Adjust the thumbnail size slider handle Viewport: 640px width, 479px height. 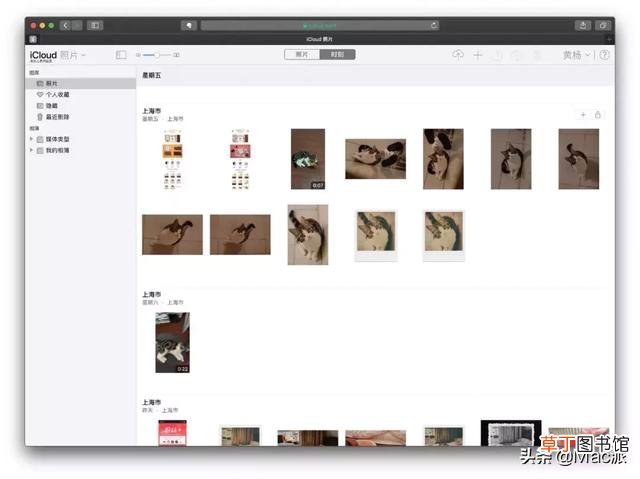[x=157, y=55]
